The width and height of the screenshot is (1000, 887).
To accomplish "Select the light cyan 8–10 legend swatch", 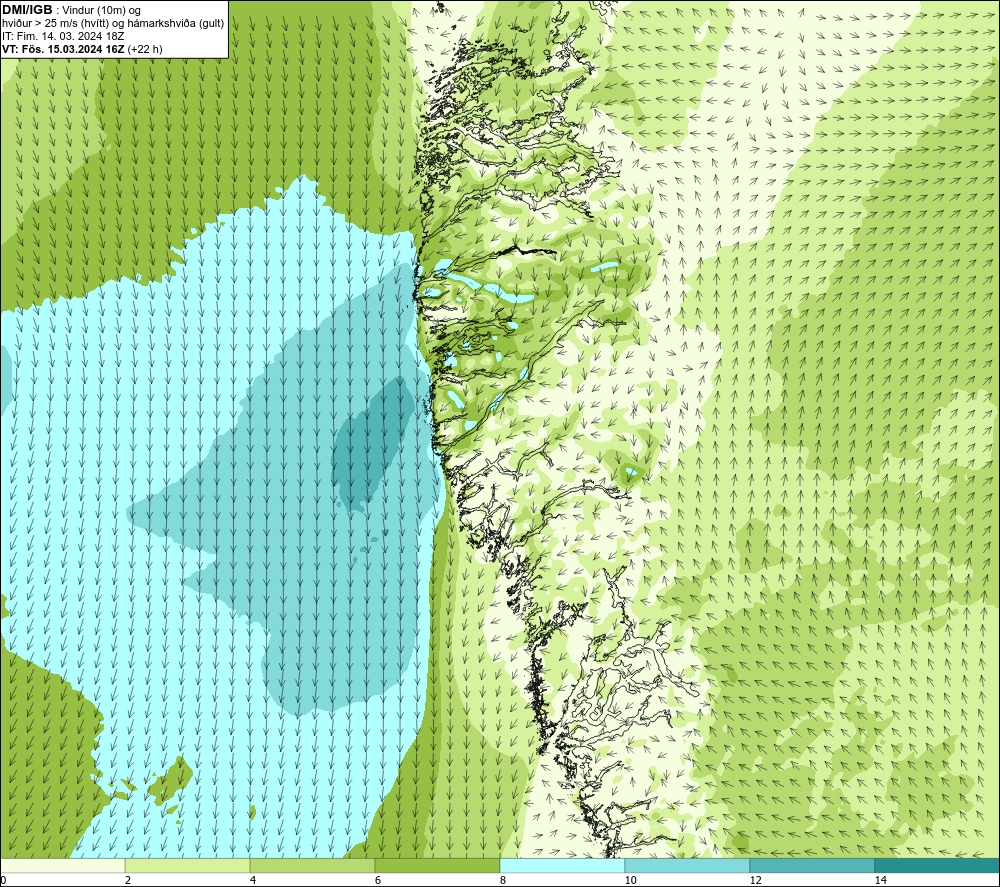I will click(562, 865).
